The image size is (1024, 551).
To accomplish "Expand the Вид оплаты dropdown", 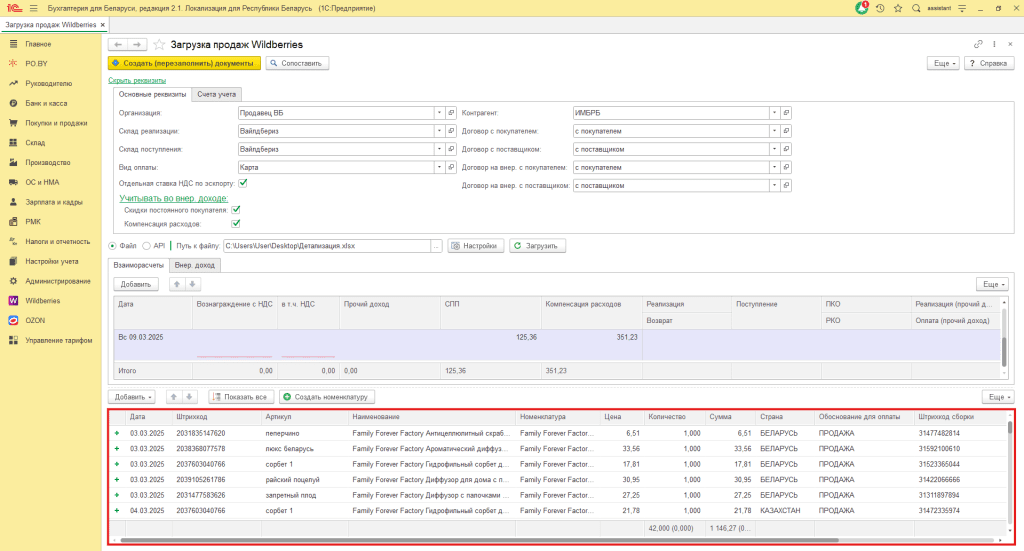I will 439,166.
